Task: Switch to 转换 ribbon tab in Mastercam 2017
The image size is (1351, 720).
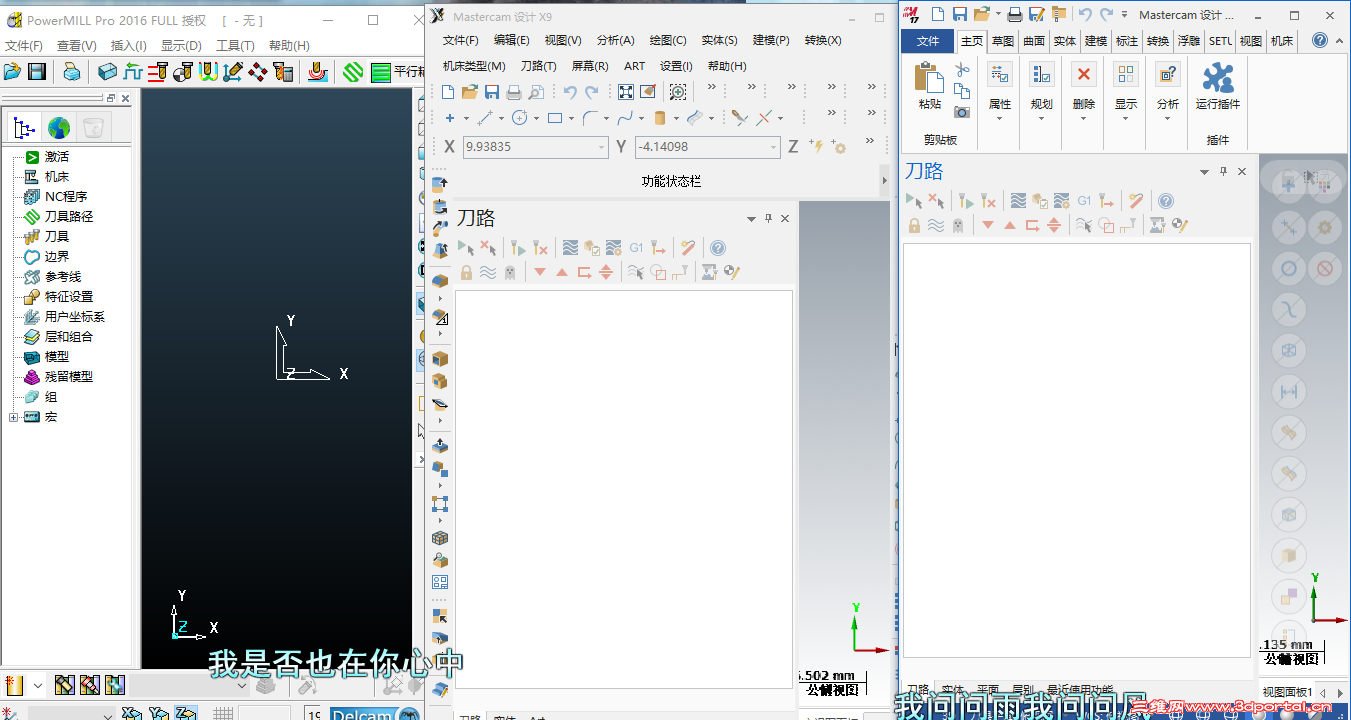Action: pyautogui.click(x=1158, y=41)
